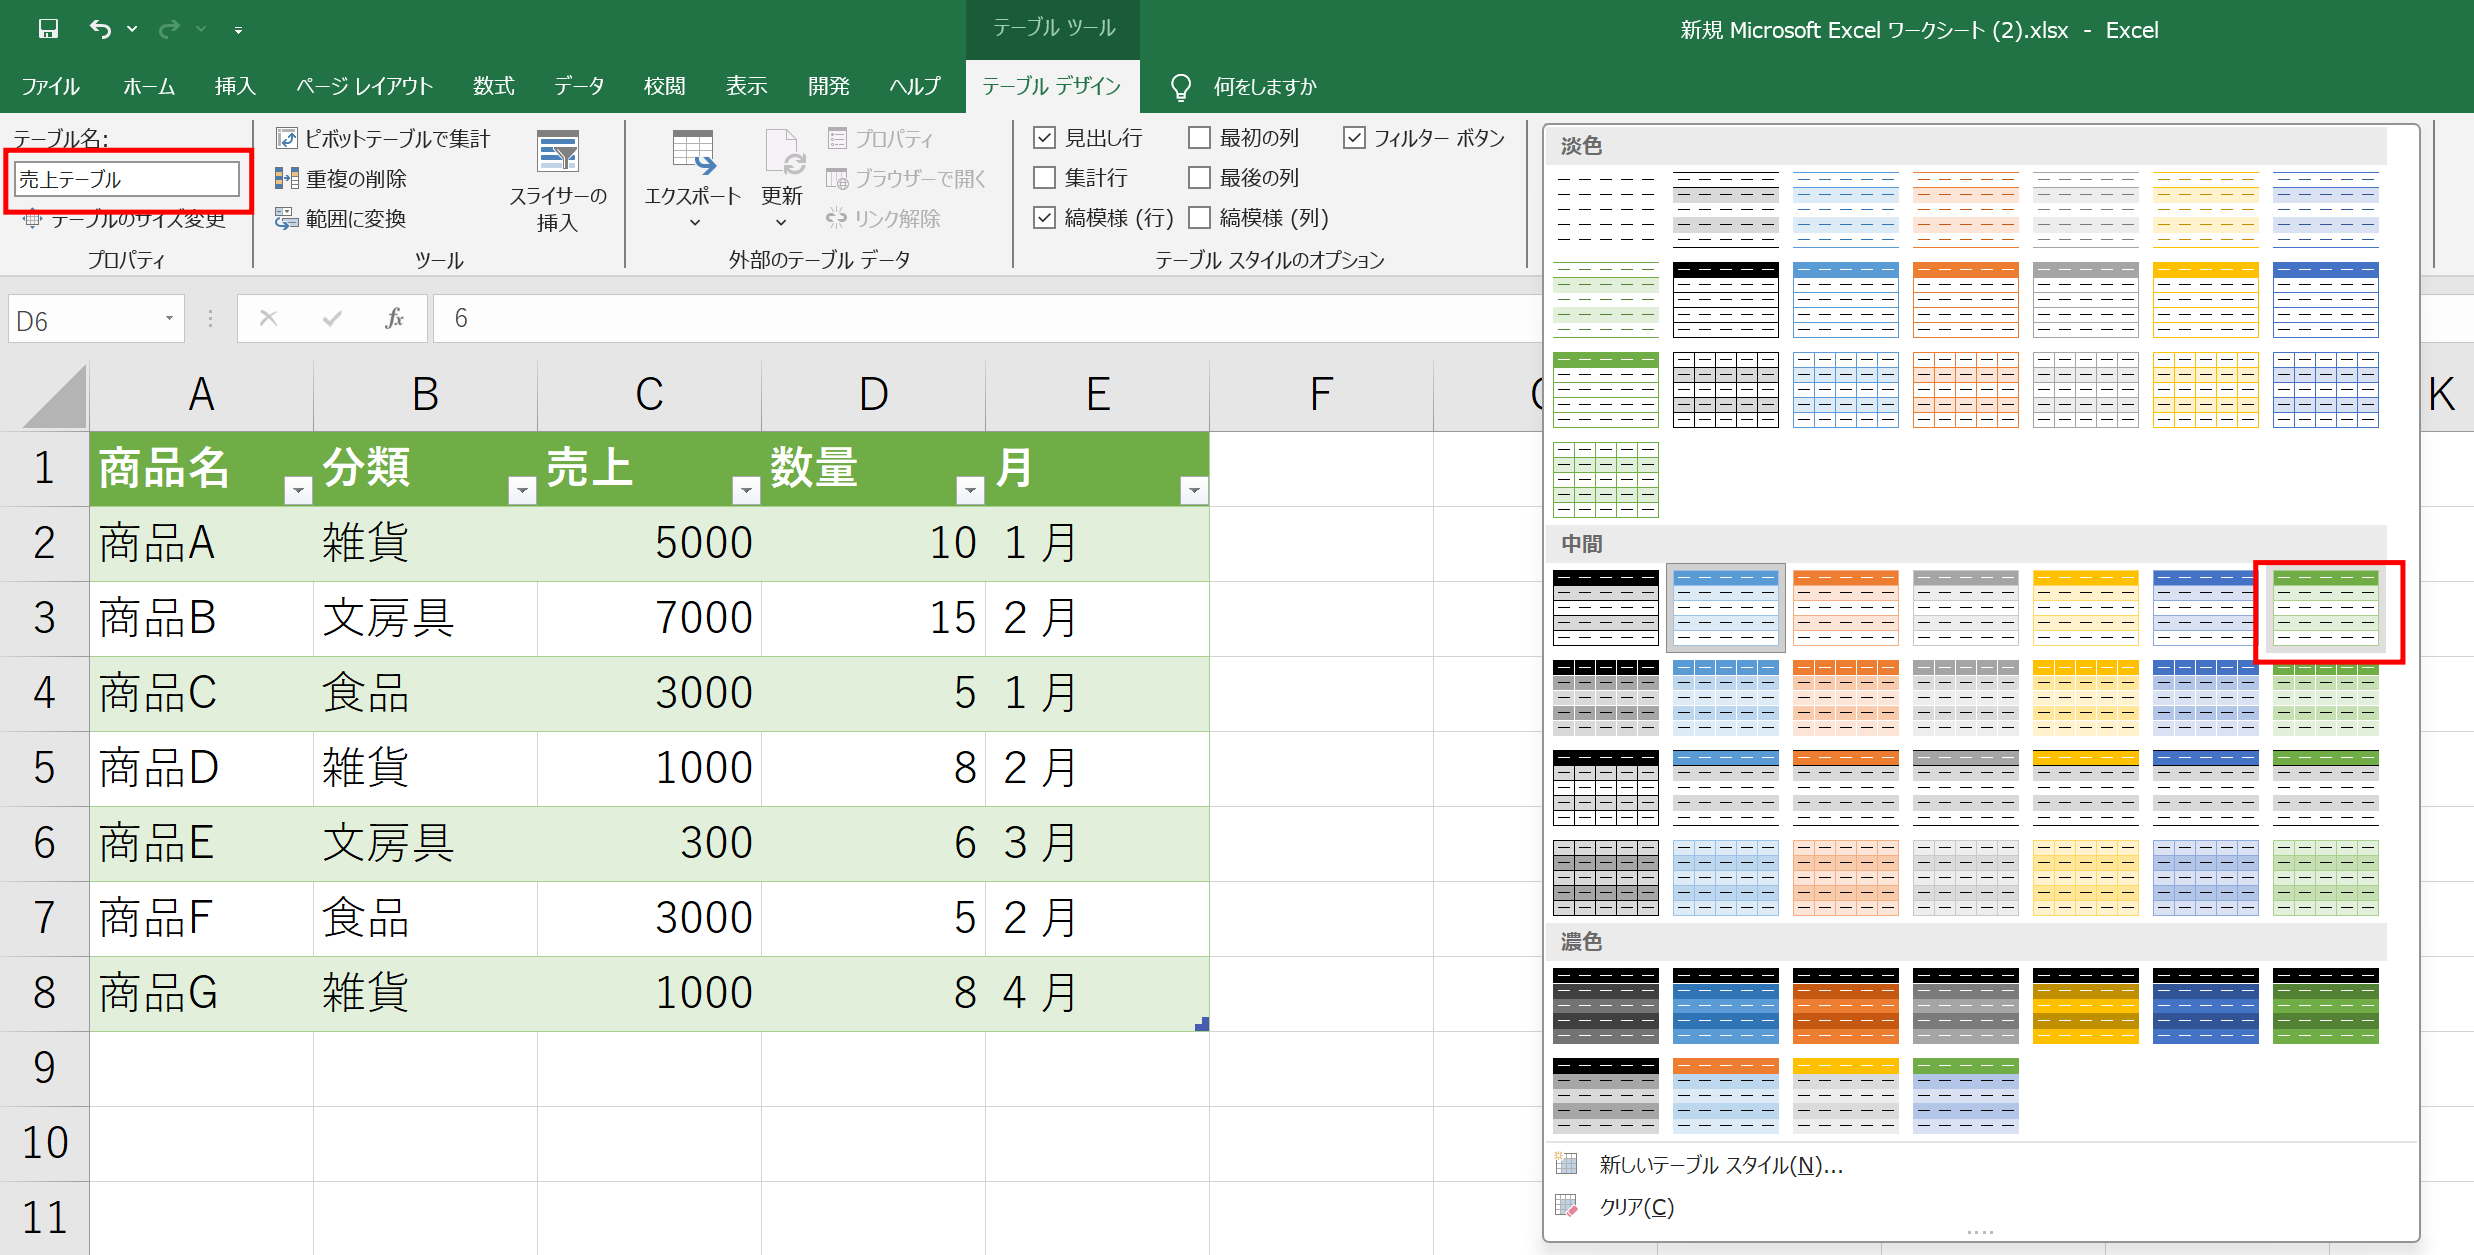Click the Save icon in quick access toolbar
The width and height of the screenshot is (2474, 1255).
[x=48, y=29]
